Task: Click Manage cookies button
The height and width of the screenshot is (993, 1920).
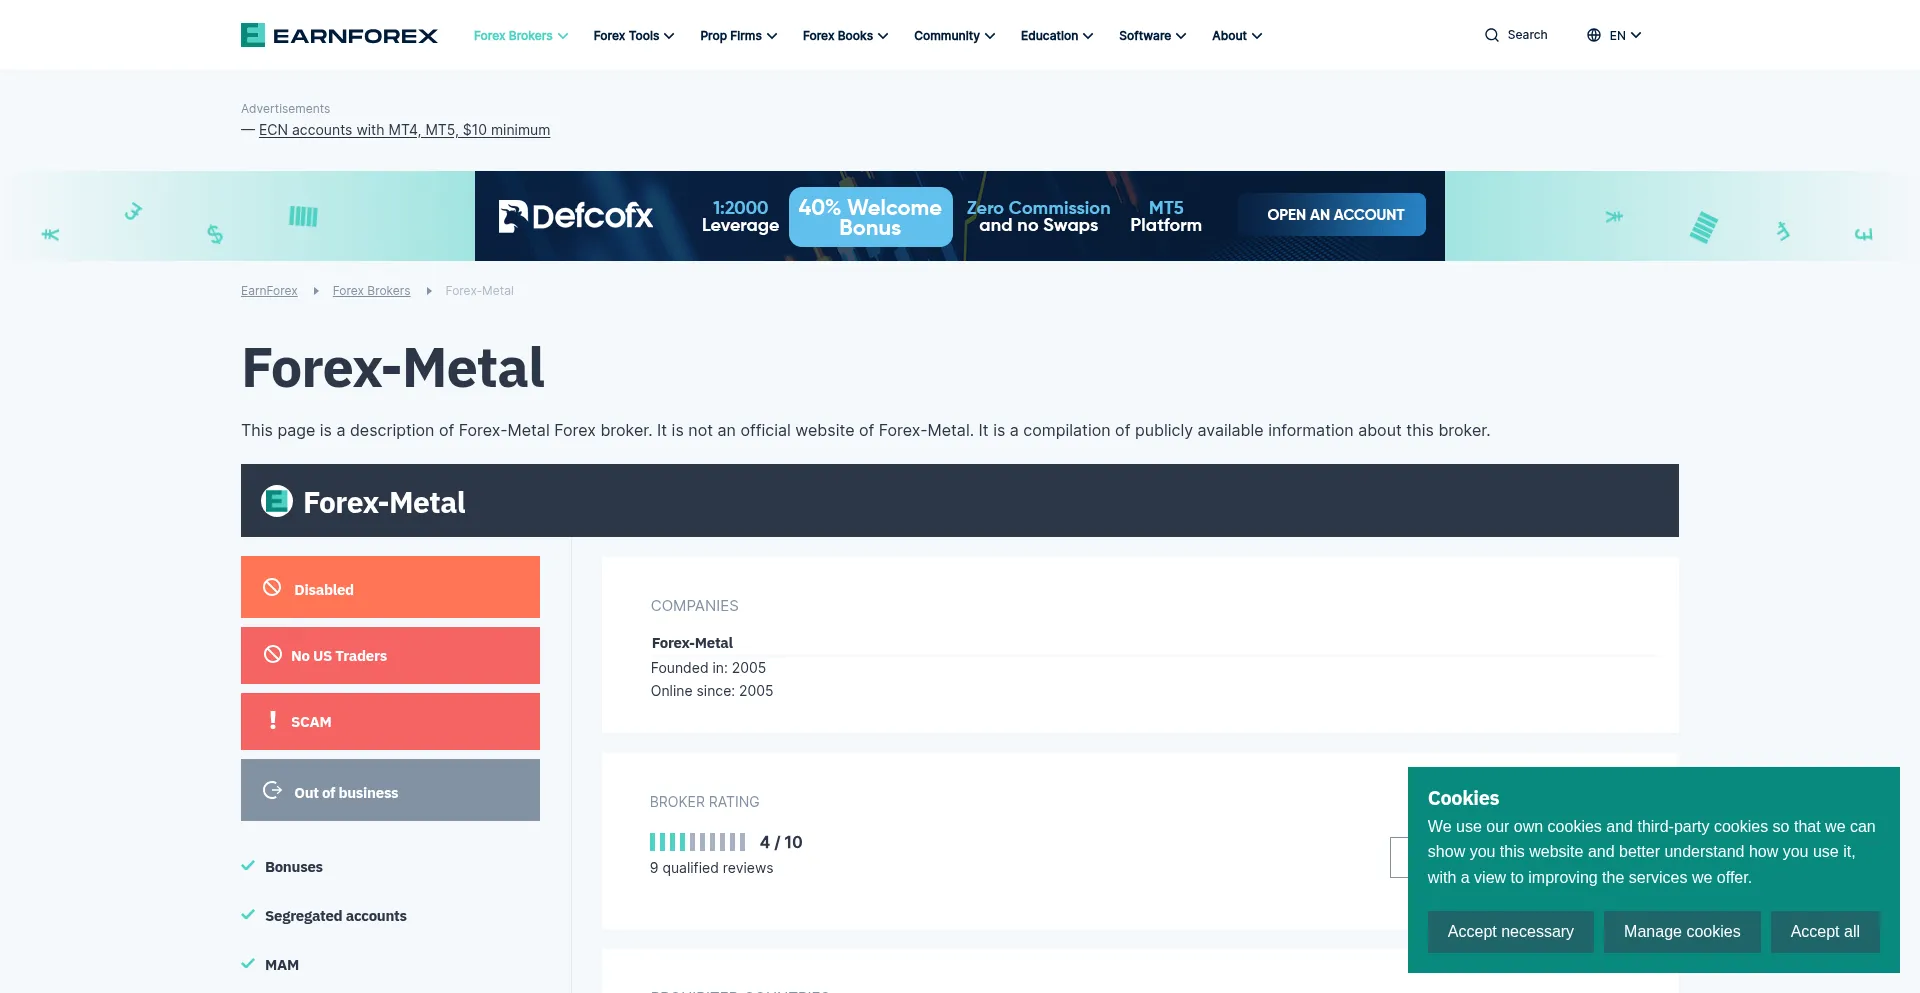Action: click(x=1682, y=931)
